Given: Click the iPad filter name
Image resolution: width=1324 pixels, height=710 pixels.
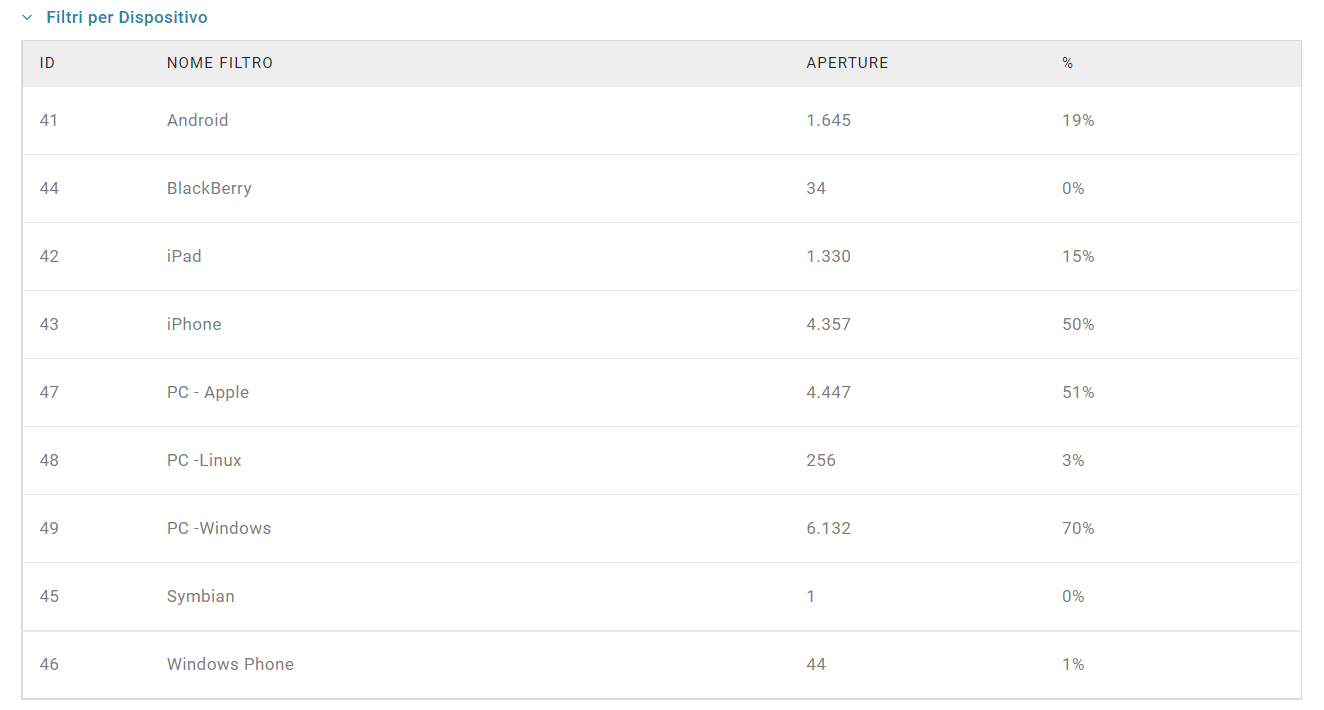Looking at the screenshot, I should click(184, 256).
